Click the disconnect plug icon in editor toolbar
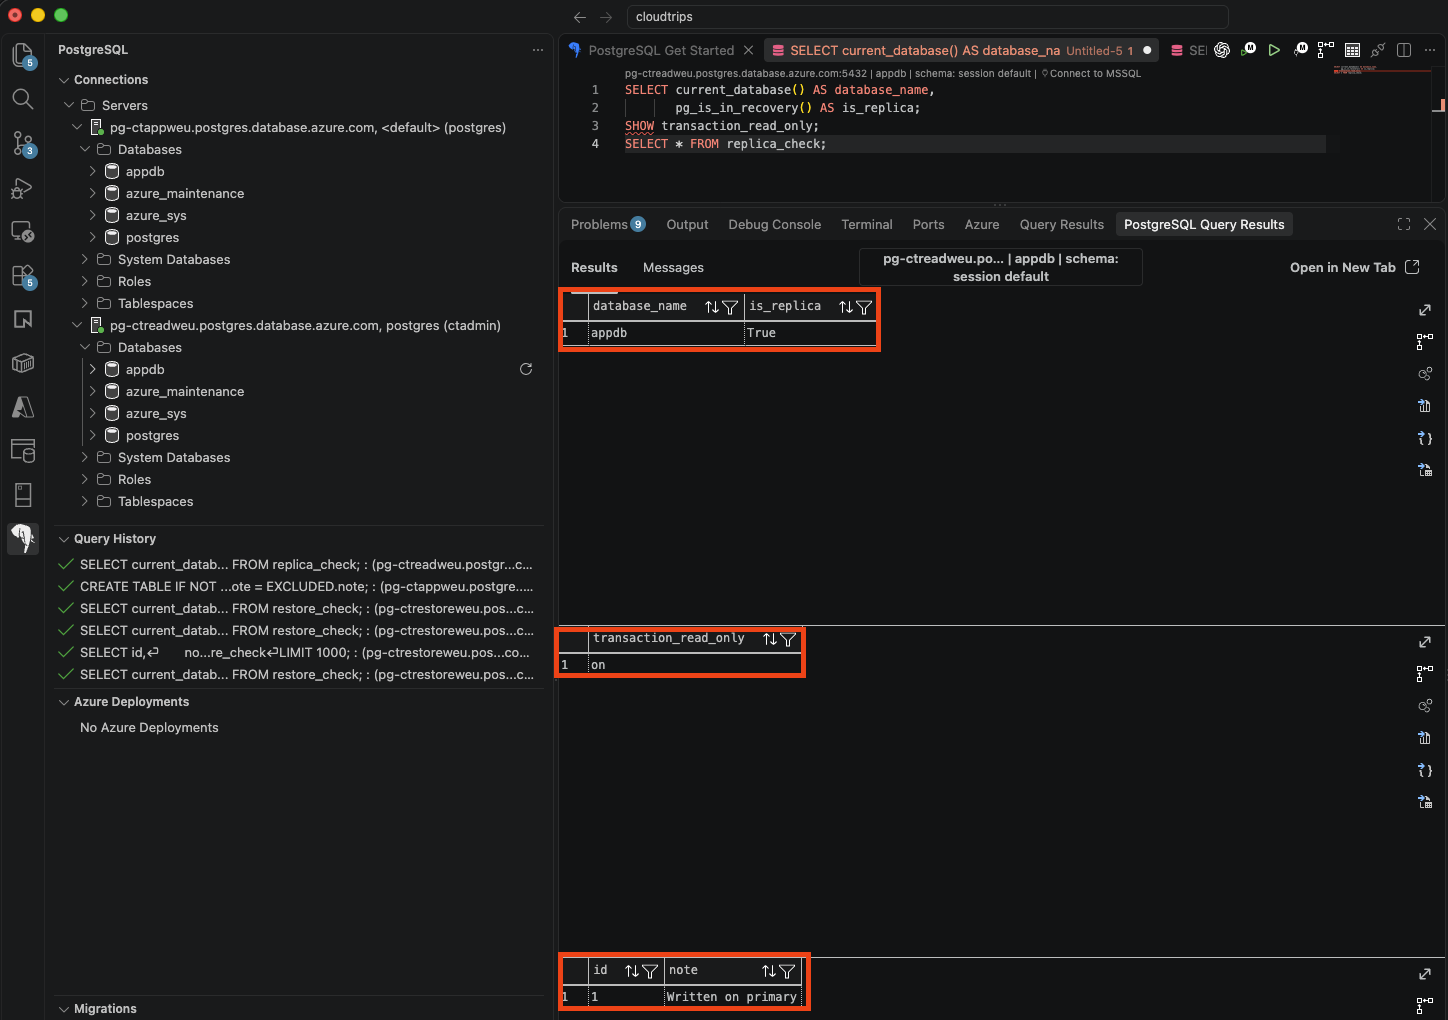The image size is (1448, 1020). click(x=1378, y=50)
